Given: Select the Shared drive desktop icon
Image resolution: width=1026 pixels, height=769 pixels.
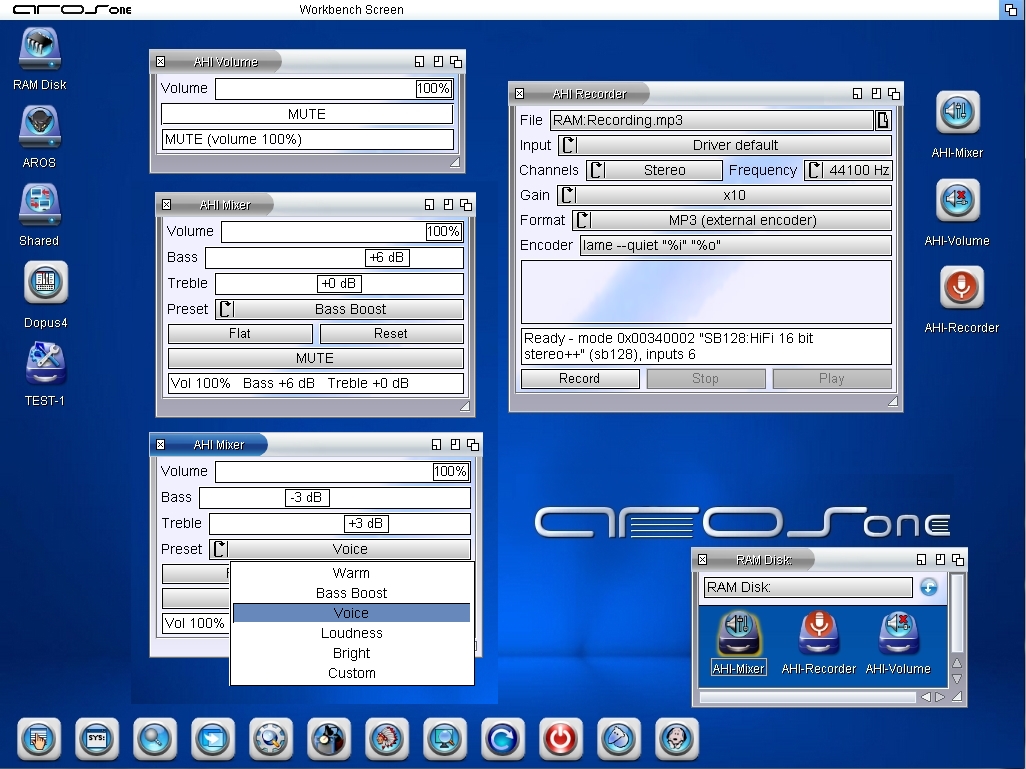Looking at the screenshot, I should 40,205.
